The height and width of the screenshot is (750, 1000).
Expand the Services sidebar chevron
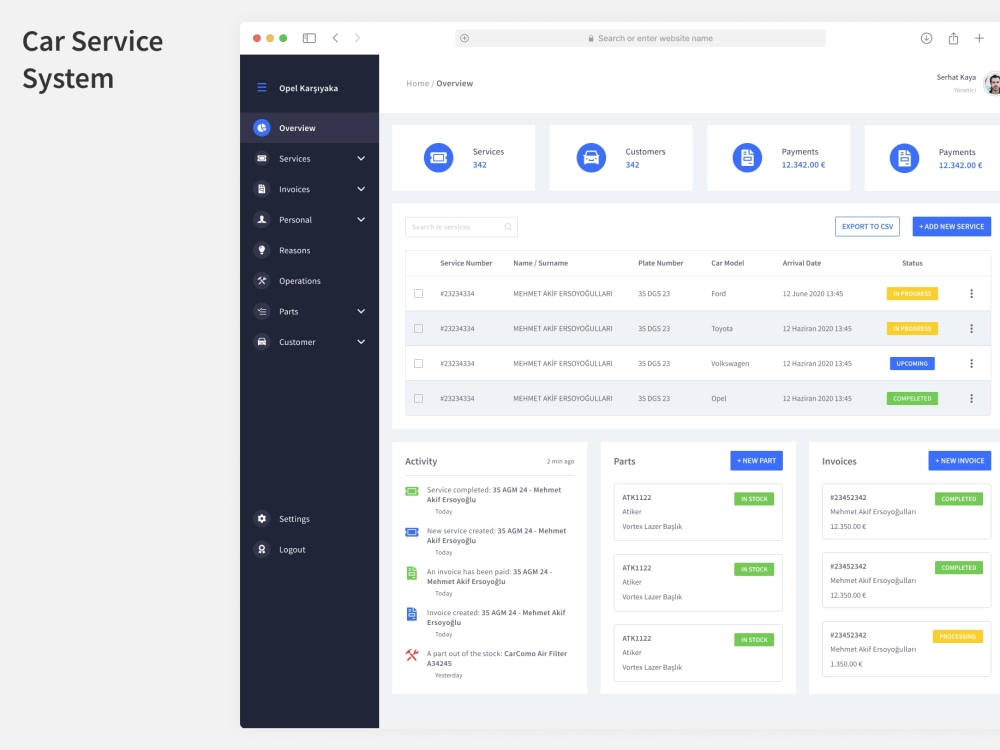[x=361, y=158]
